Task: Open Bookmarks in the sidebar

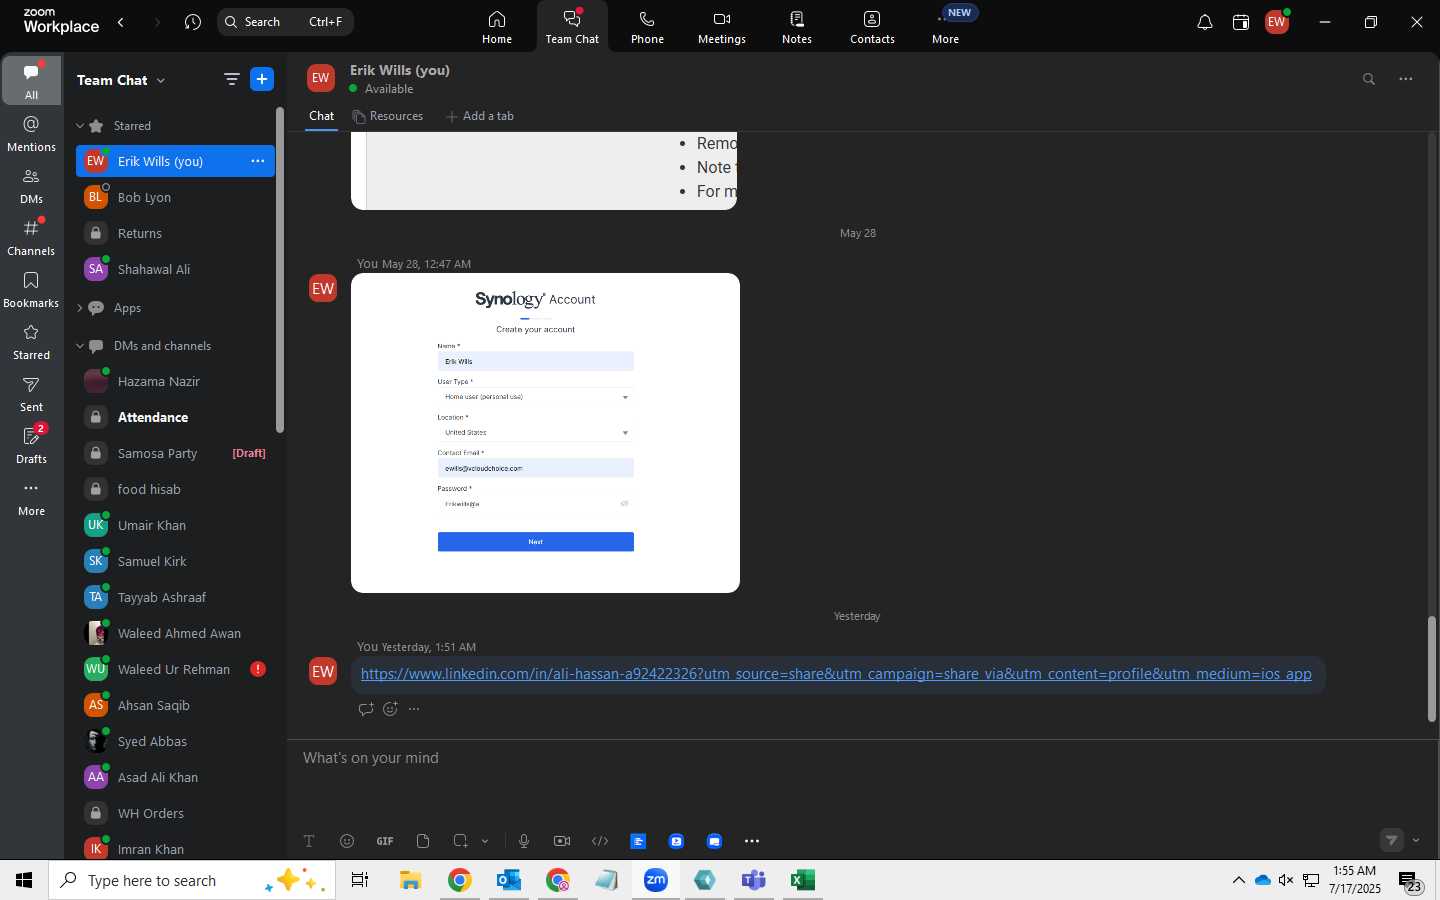Action: (x=32, y=289)
